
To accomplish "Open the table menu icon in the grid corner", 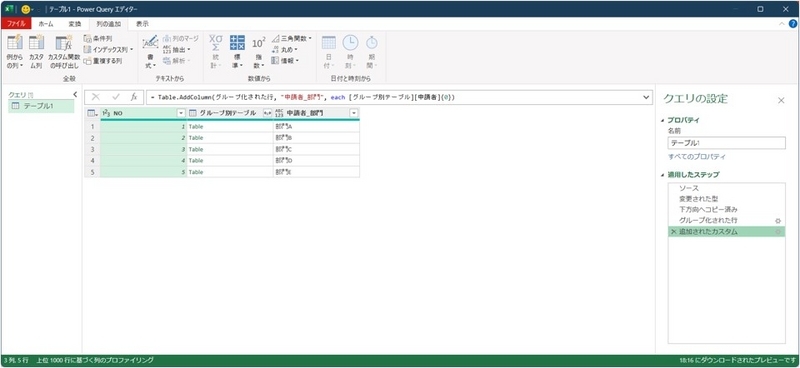I will (92, 113).
